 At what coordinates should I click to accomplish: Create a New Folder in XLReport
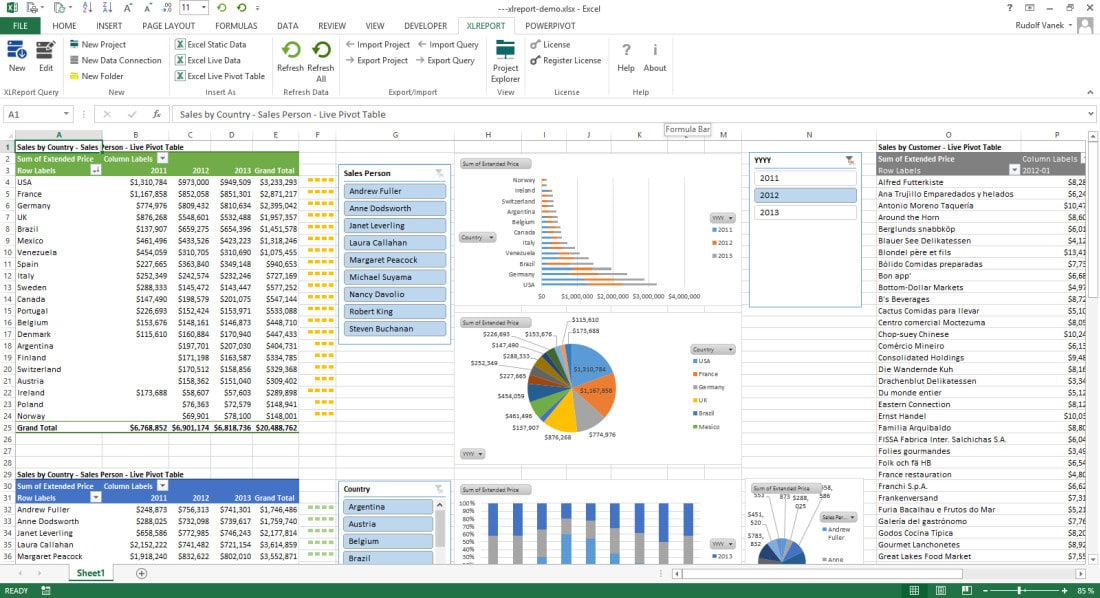pyautogui.click(x=96, y=76)
